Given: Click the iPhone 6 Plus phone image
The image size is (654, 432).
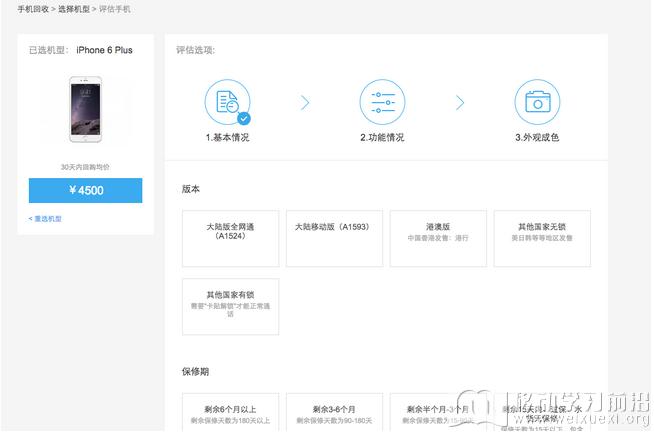Looking at the screenshot, I should click(86, 109).
